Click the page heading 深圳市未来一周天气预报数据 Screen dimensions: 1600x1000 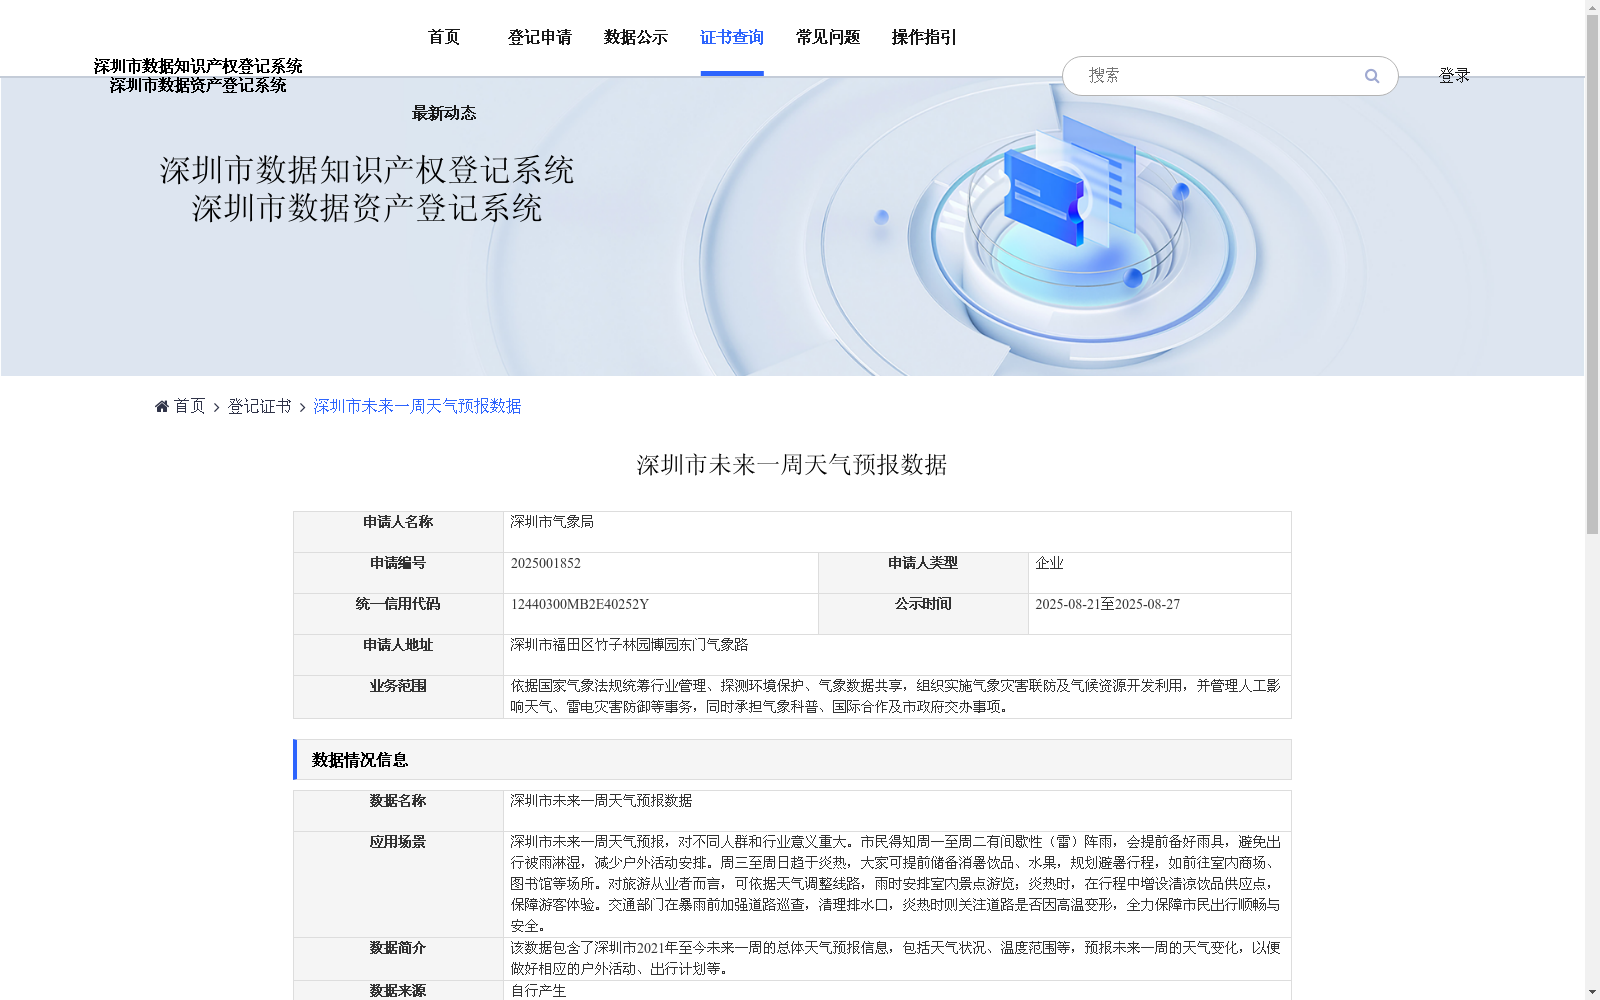pyautogui.click(x=792, y=465)
